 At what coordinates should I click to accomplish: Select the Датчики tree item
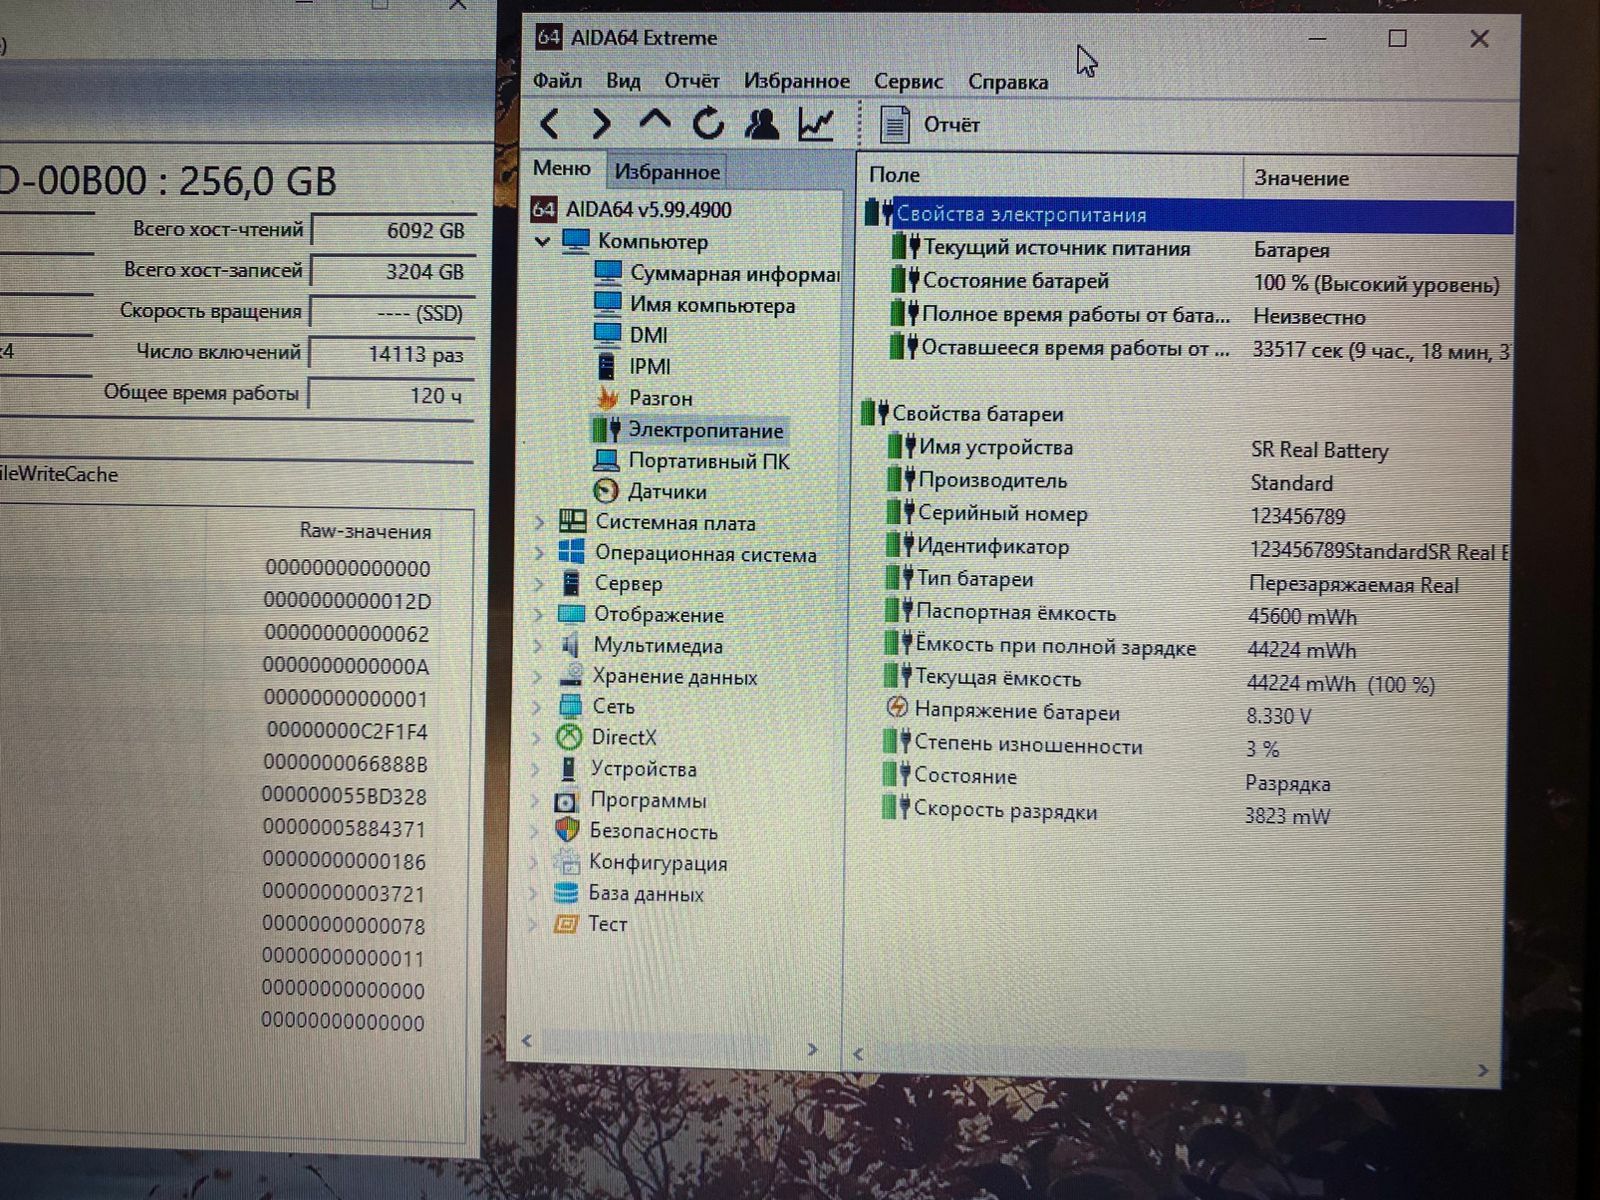click(x=649, y=491)
